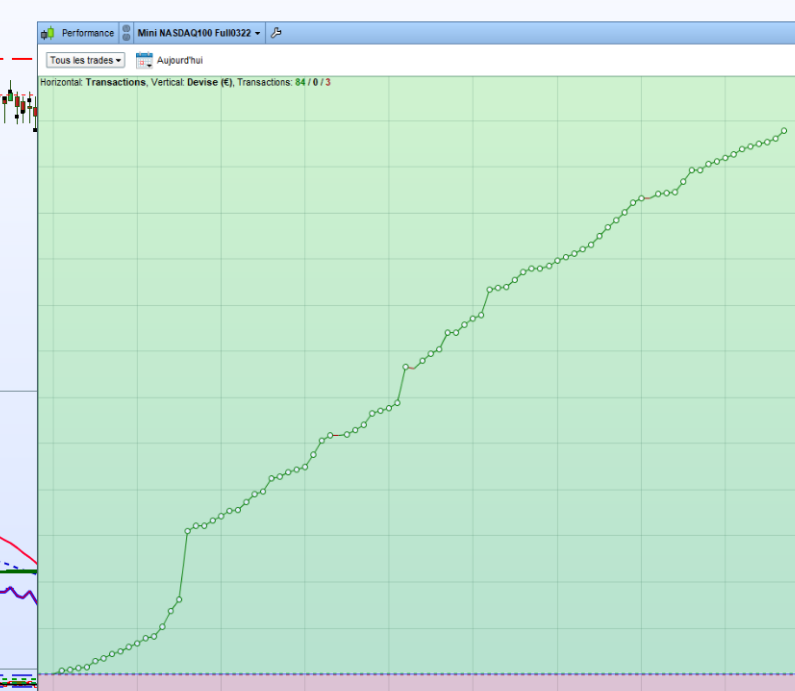Click the two-dot window link icon
This screenshot has height=691, width=795.
pyautogui.click(x=126, y=33)
